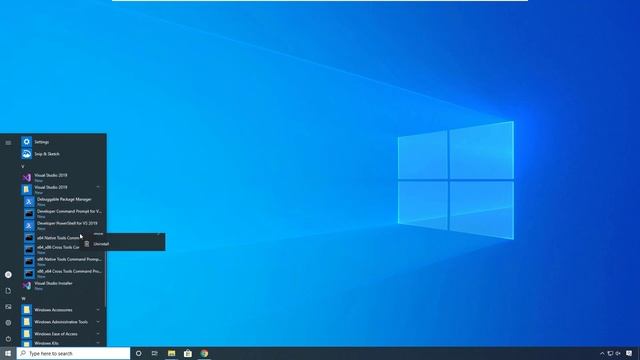This screenshot has width=640, height=360.
Task: Click the Windows Start button
Action: (8, 353)
